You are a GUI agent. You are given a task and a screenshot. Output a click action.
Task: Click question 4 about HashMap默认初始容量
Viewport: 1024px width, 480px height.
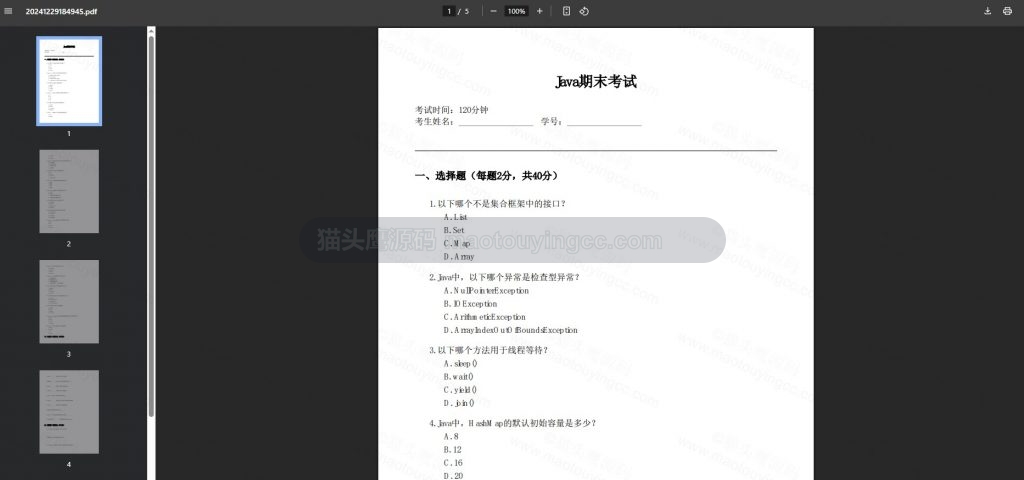[x=513, y=423]
